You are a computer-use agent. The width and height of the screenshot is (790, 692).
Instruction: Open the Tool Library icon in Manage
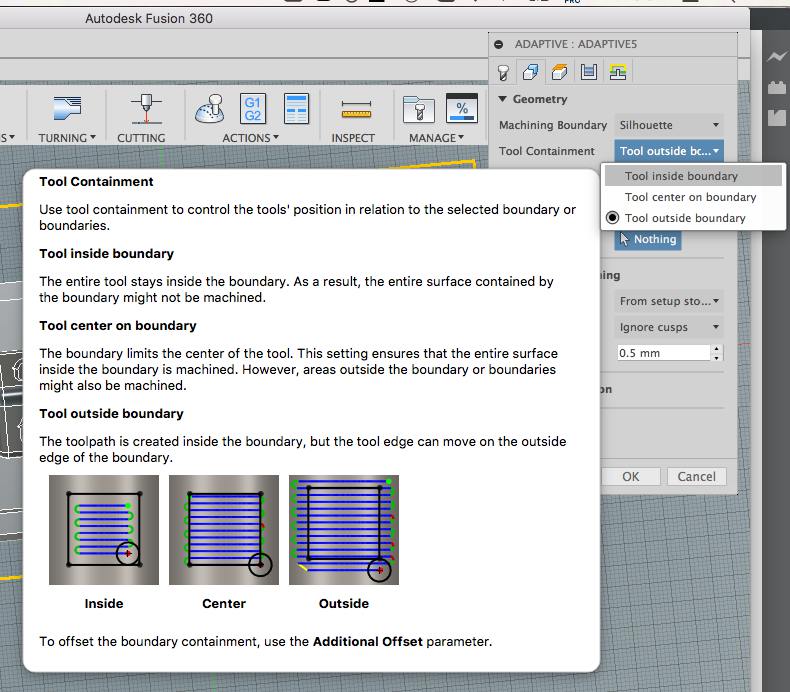click(418, 109)
